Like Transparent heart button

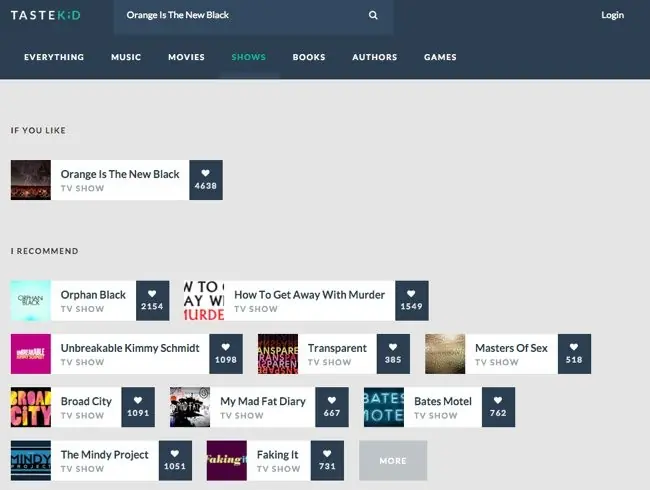click(x=393, y=354)
